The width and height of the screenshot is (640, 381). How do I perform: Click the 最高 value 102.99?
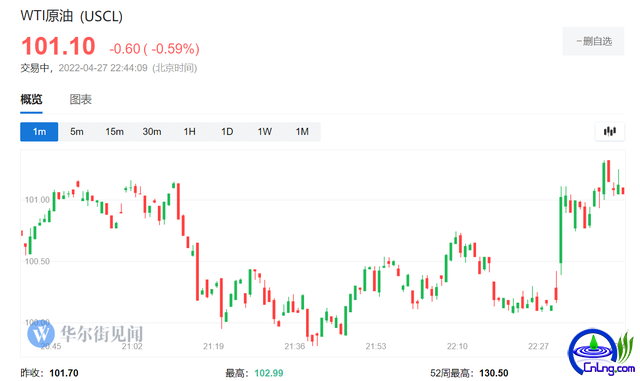(269, 373)
